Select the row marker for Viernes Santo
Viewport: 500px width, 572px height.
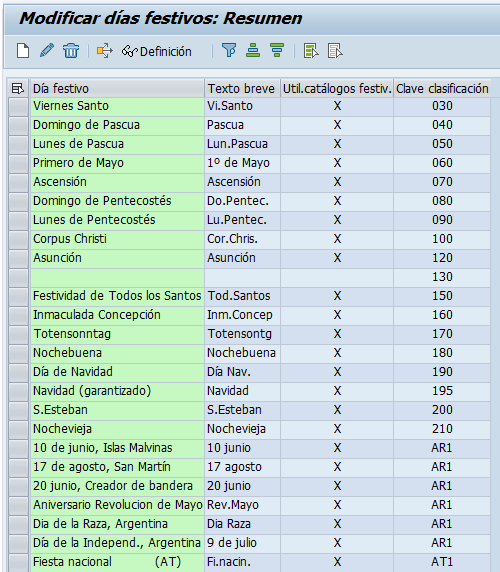pos(19,106)
